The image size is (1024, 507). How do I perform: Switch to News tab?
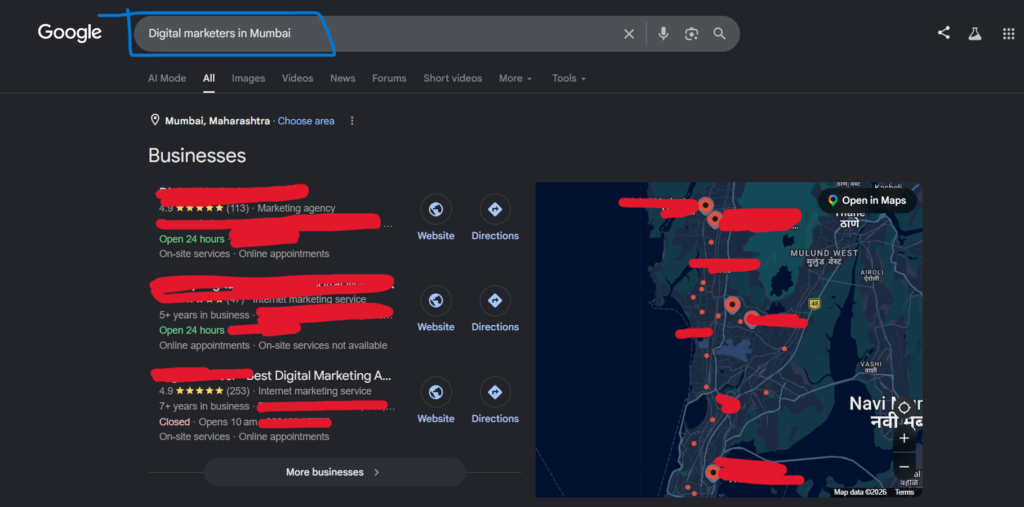point(342,78)
